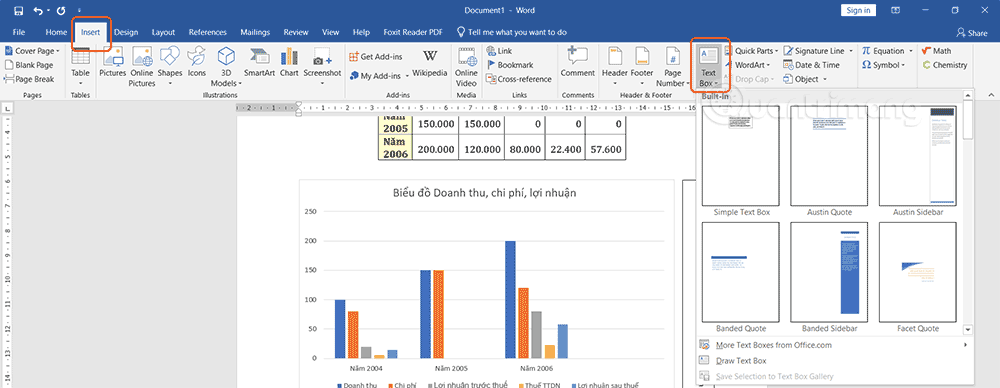Click Tell me what you want to do

coord(512,32)
